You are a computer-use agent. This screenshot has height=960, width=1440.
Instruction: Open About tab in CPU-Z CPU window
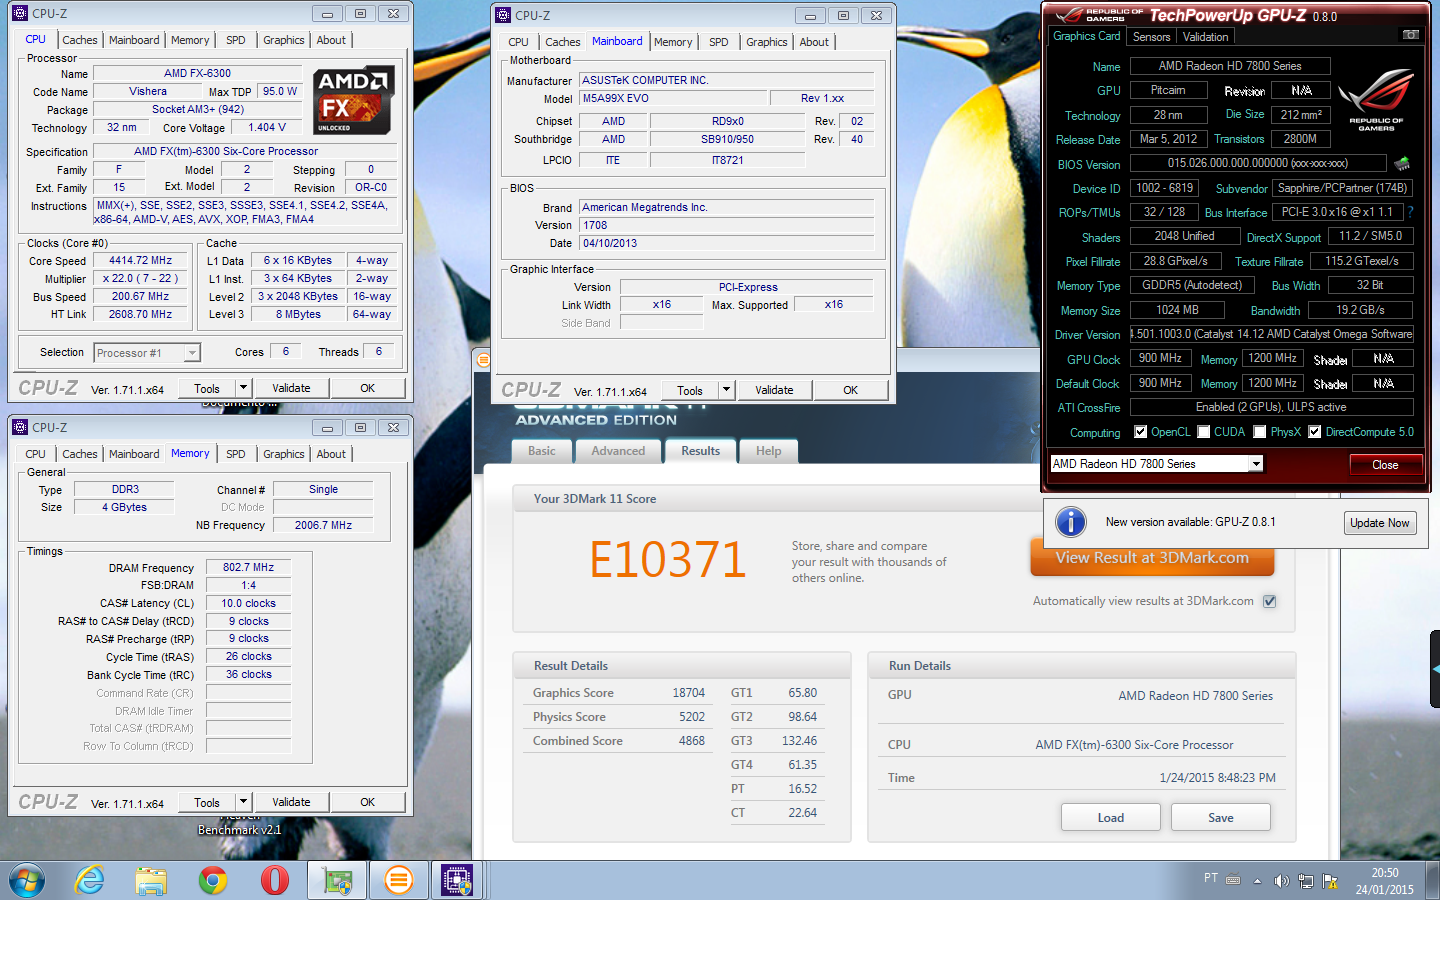(331, 40)
